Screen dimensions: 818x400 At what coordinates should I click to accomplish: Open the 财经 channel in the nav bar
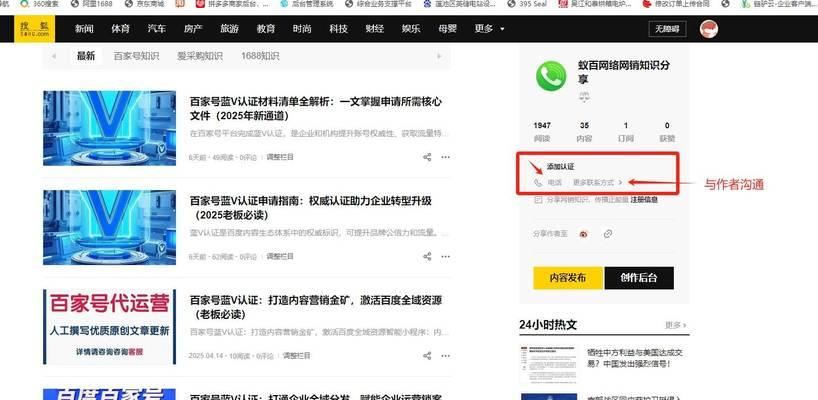[375, 29]
